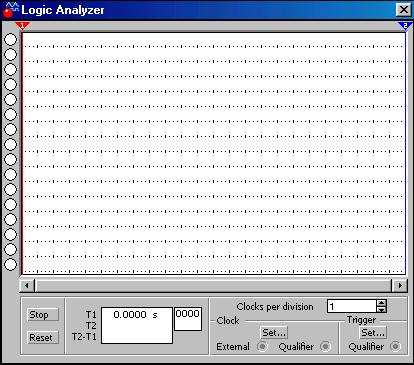Select the Clock Qualifier indicator
This screenshot has height=365, width=414.
tap(325, 347)
